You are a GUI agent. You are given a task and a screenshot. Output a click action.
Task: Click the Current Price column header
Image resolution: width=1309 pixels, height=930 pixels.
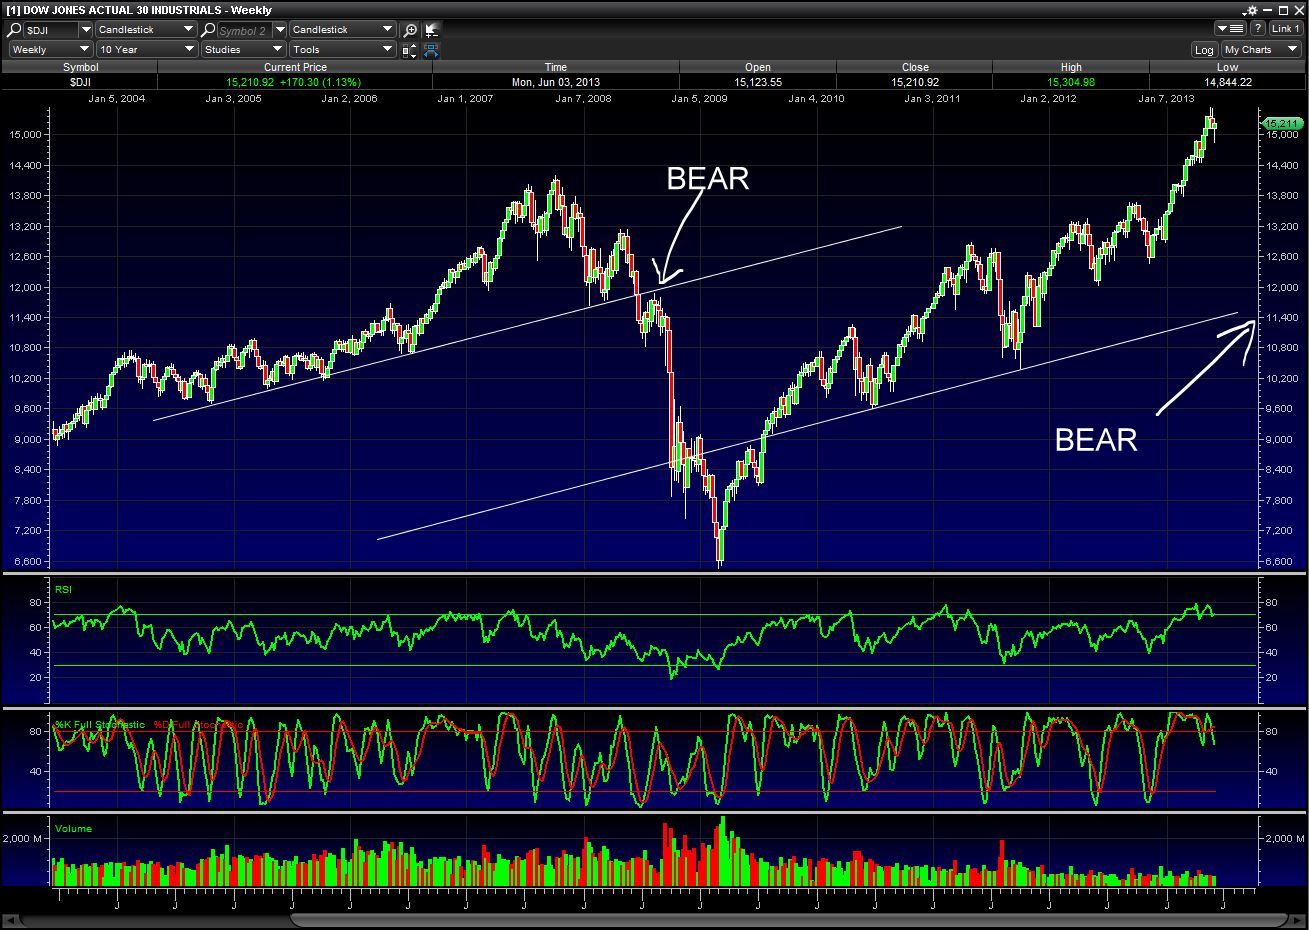(295, 67)
